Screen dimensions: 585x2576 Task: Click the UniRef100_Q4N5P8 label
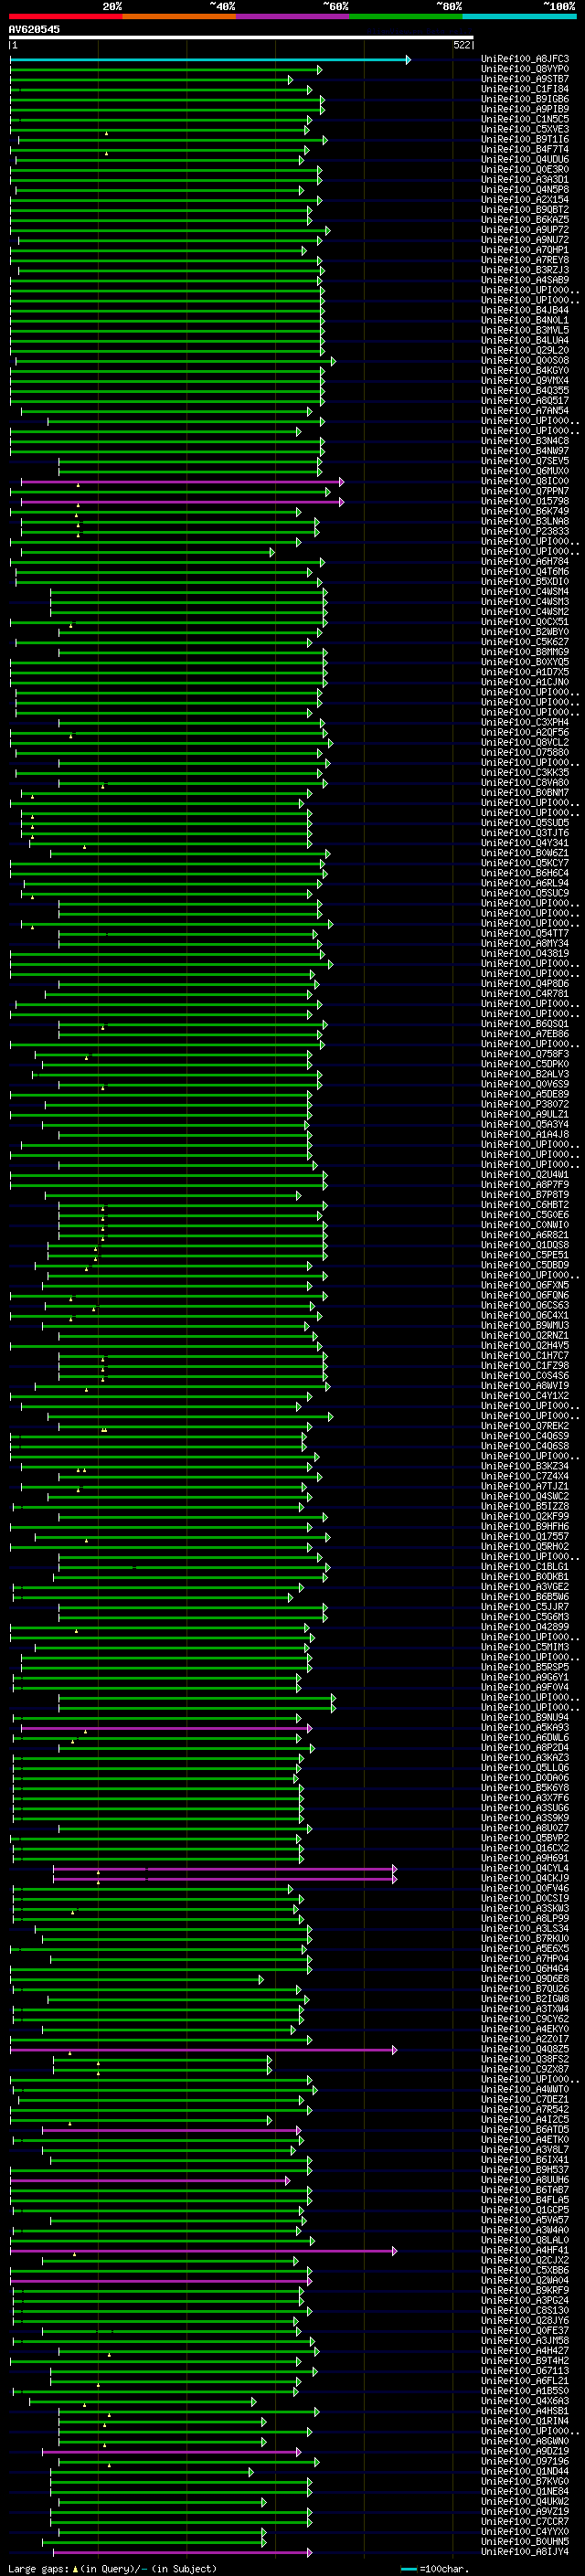tap(525, 189)
